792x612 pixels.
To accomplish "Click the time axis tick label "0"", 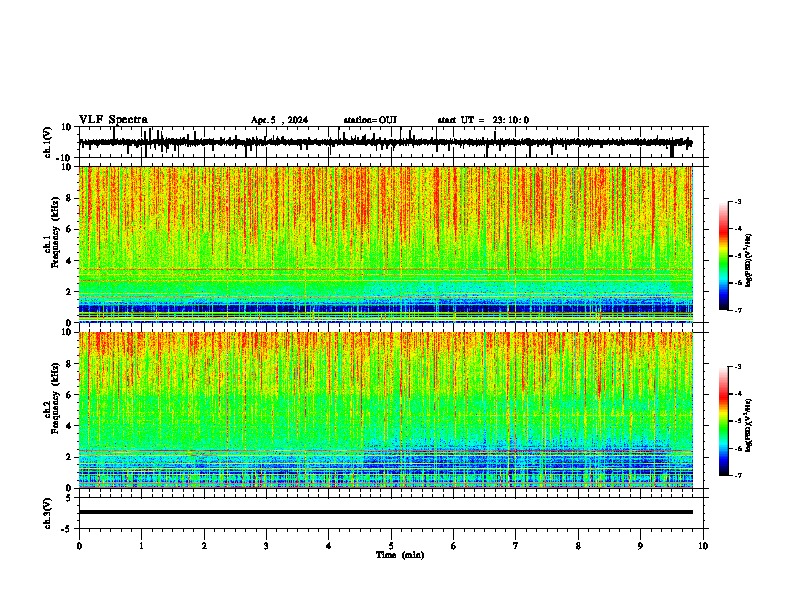I will pos(79,546).
